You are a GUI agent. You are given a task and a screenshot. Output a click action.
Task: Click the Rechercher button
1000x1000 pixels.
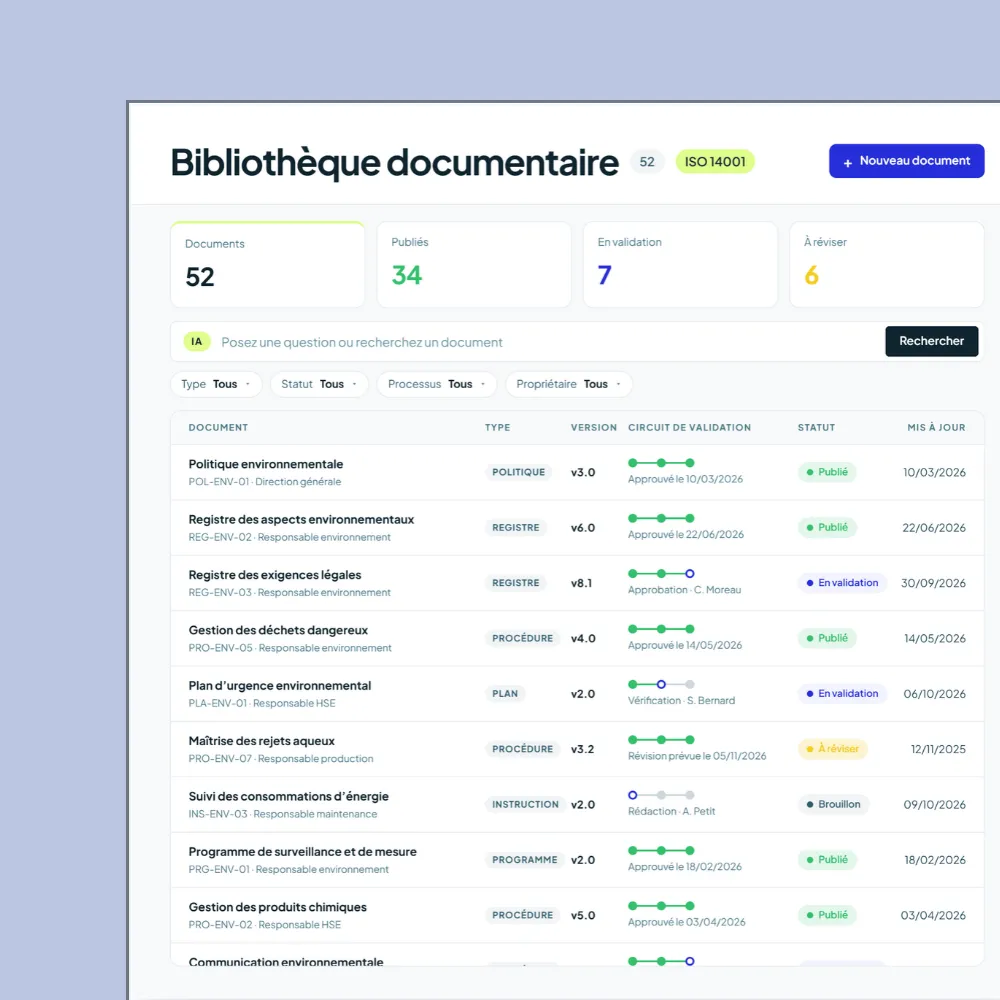click(931, 341)
